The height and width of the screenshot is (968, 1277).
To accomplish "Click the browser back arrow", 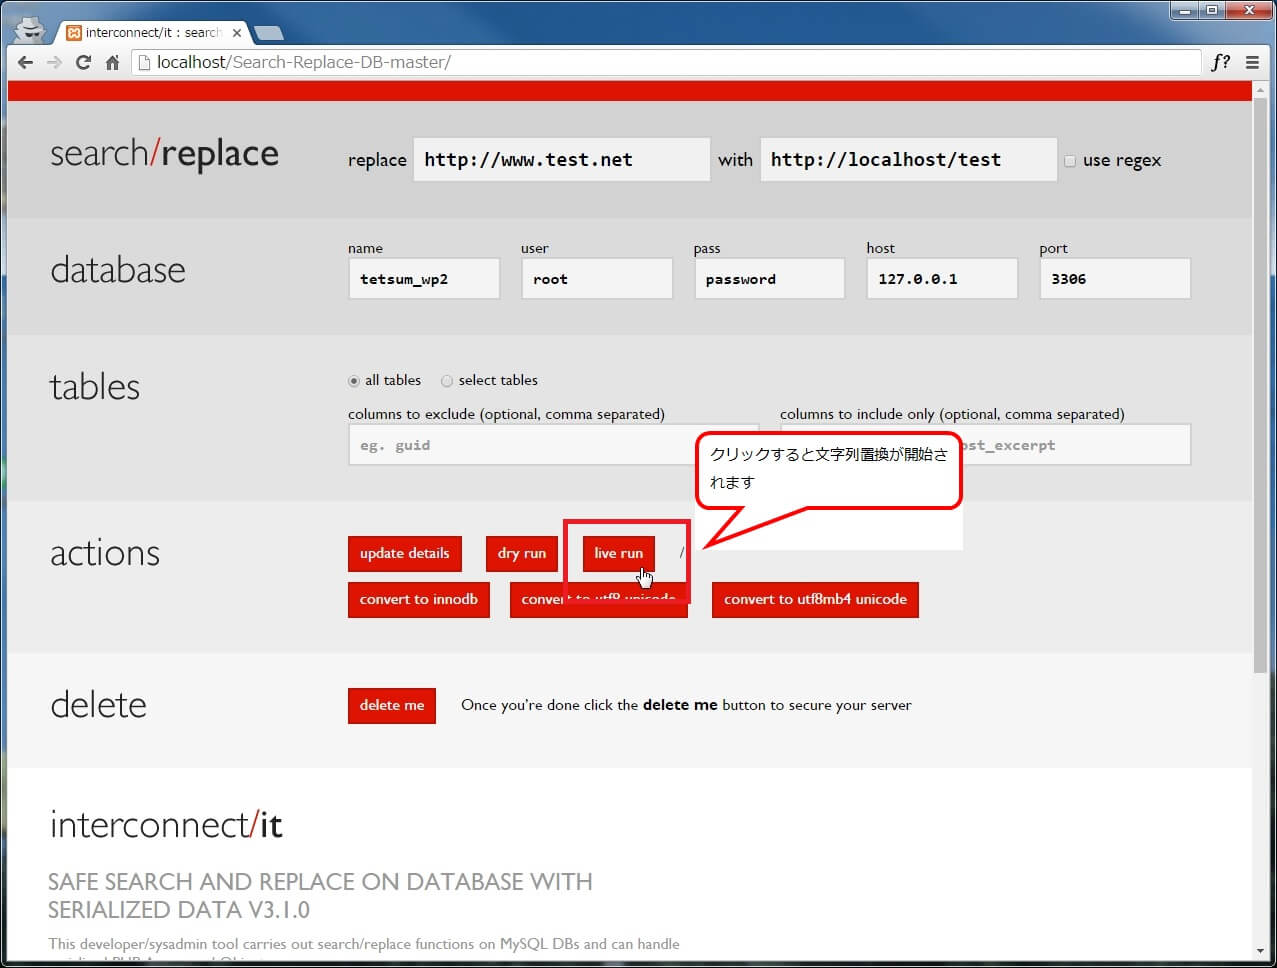I will pyautogui.click(x=26, y=62).
